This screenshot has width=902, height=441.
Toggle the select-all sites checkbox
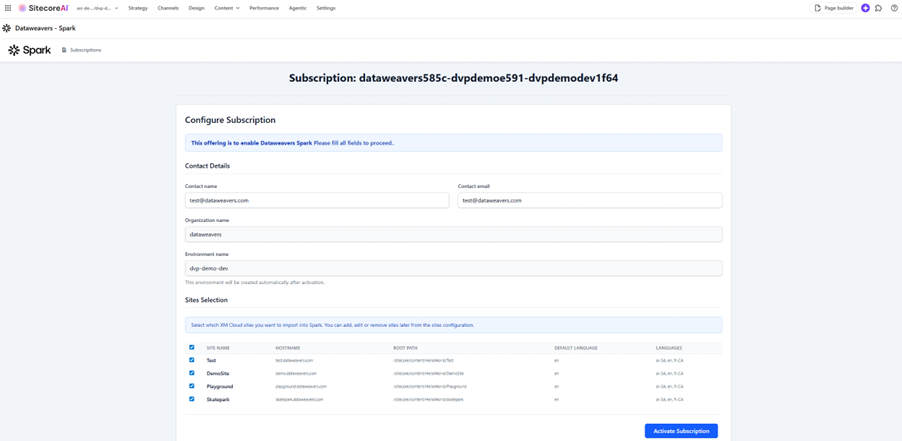pos(192,348)
